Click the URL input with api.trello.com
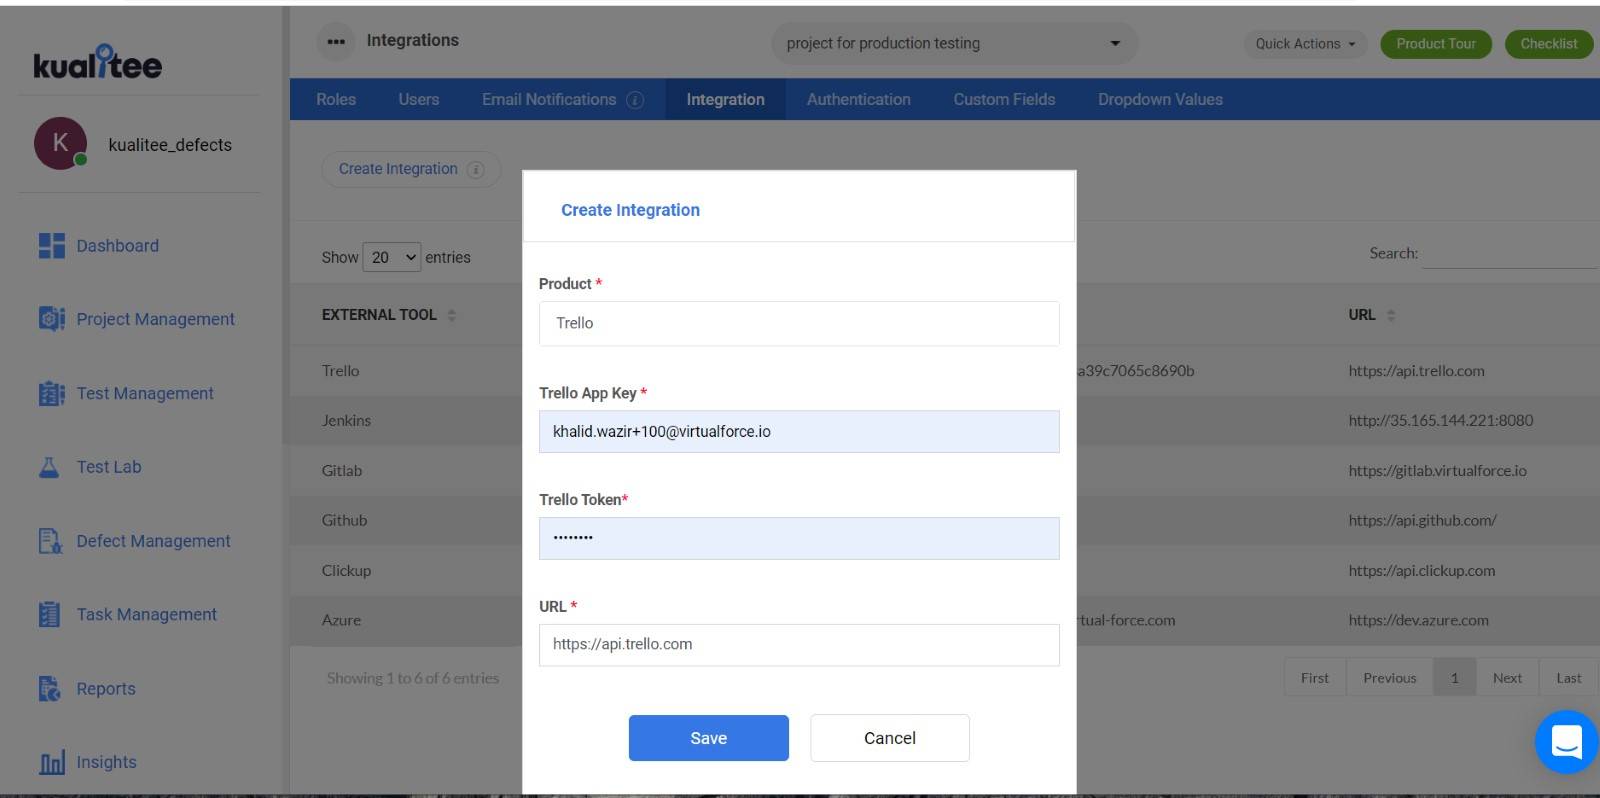Viewport: 1600px width, 798px height. coord(799,645)
